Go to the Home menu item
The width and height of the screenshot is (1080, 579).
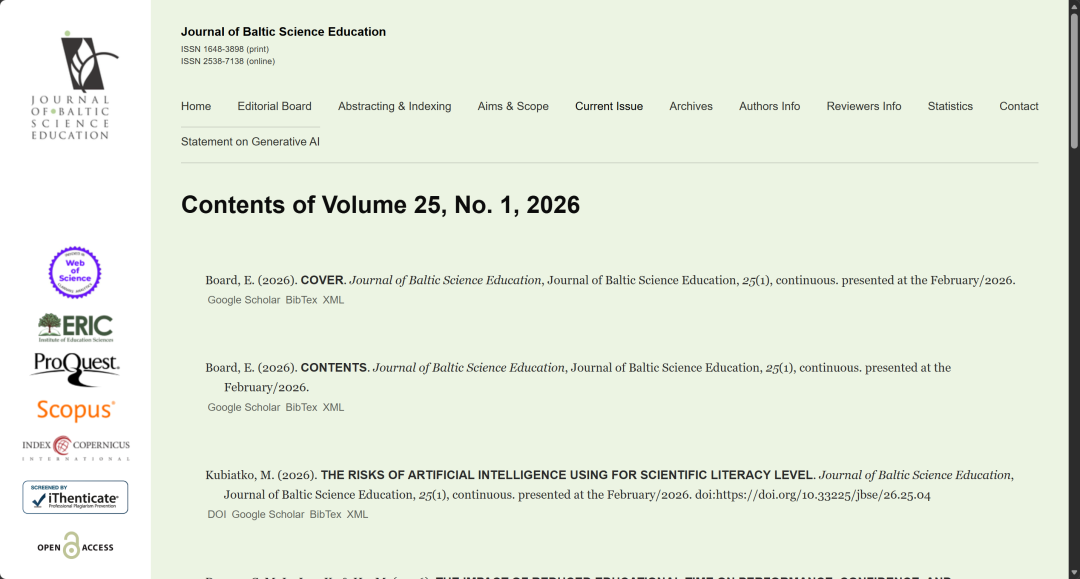(x=196, y=106)
